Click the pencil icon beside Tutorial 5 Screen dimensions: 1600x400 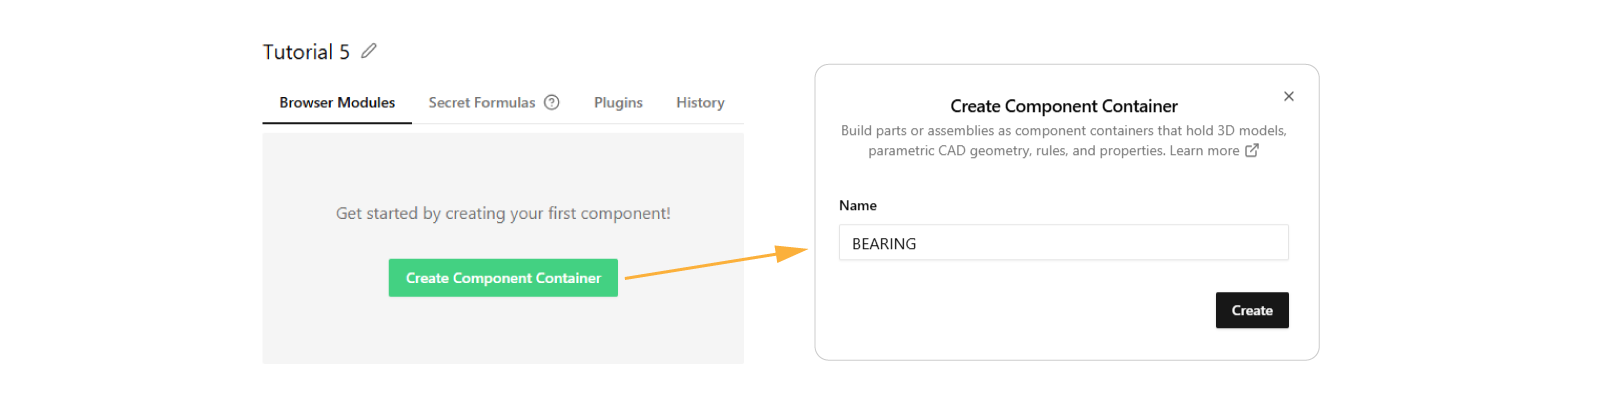[369, 51]
